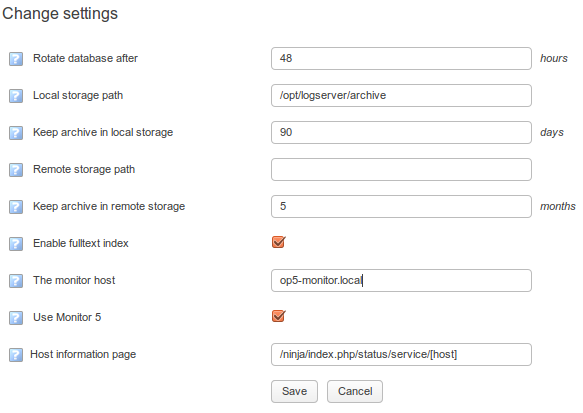The height and width of the screenshot is (413, 583).
Task: Click the Local storage path input field
Action: [x=402, y=96]
